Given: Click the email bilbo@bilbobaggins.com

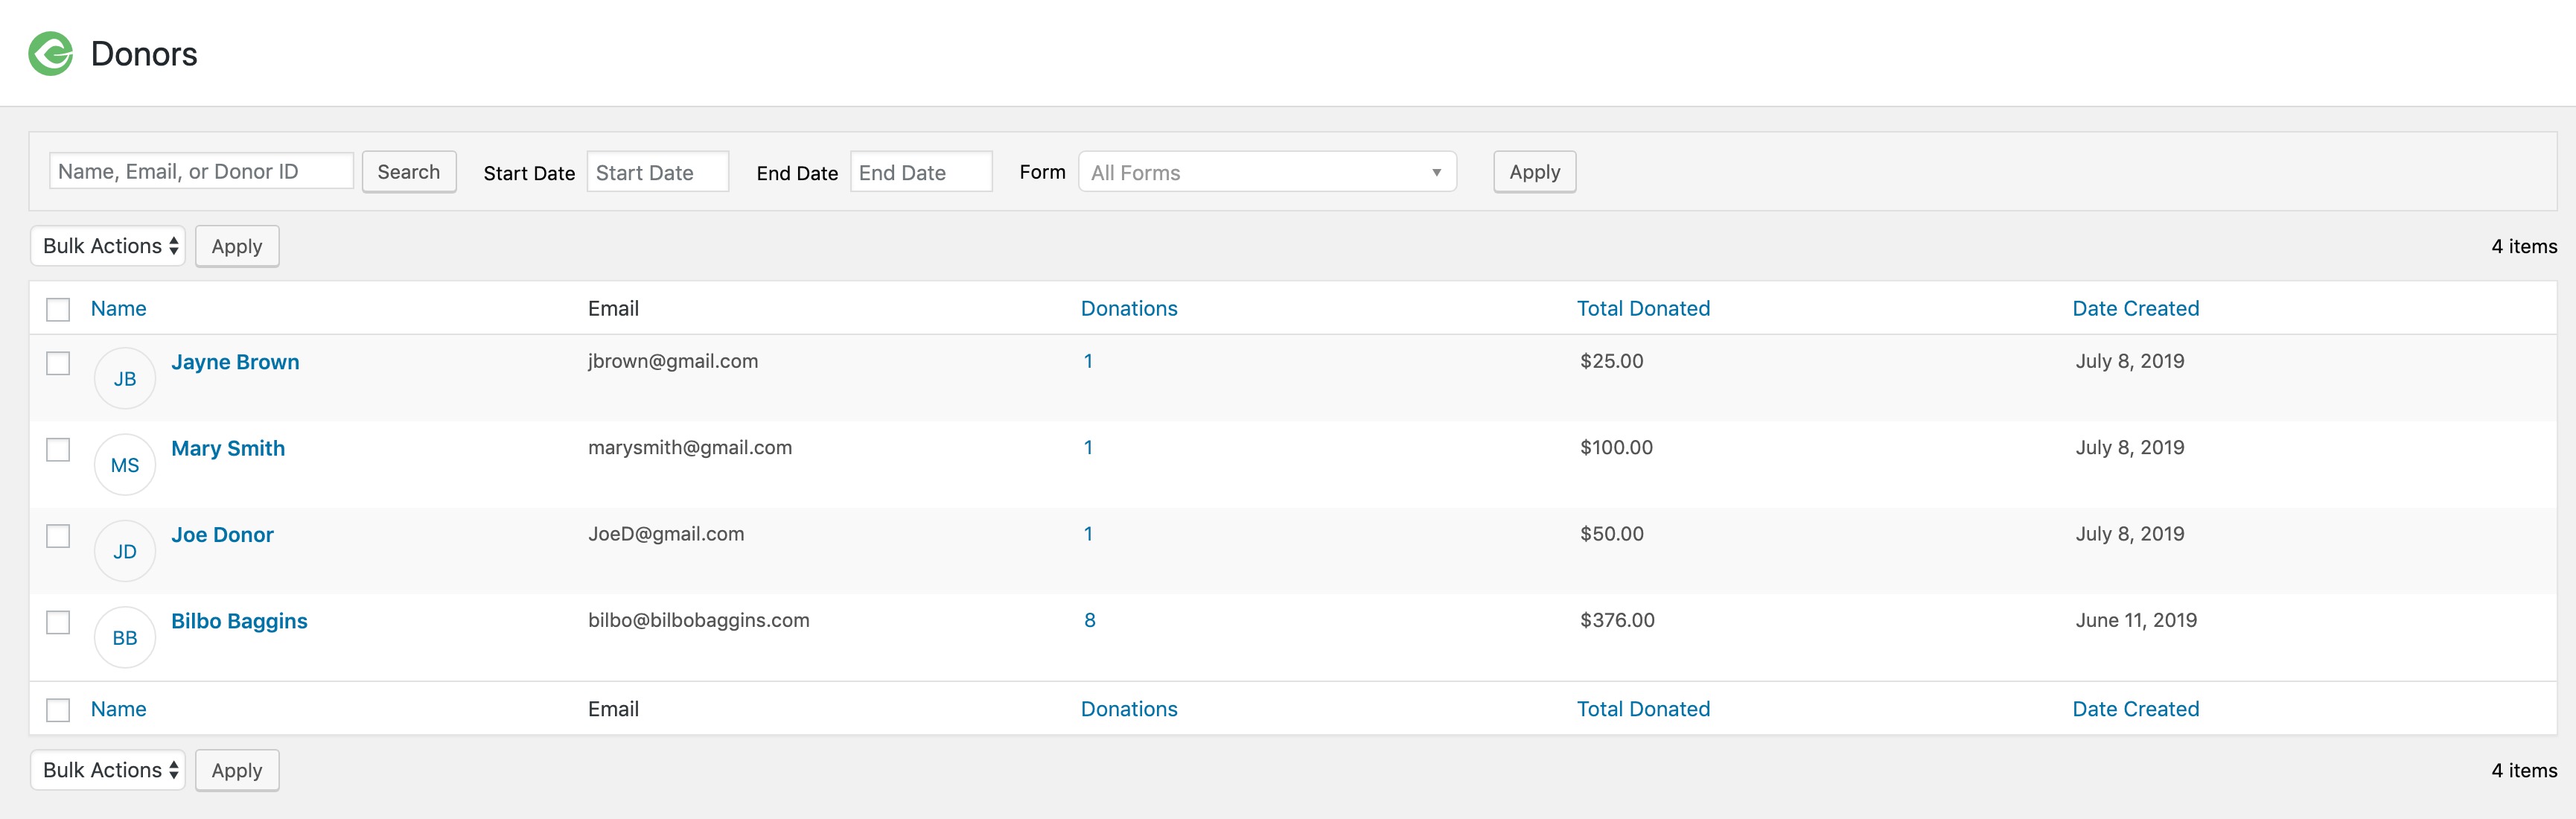Looking at the screenshot, I should (x=699, y=620).
